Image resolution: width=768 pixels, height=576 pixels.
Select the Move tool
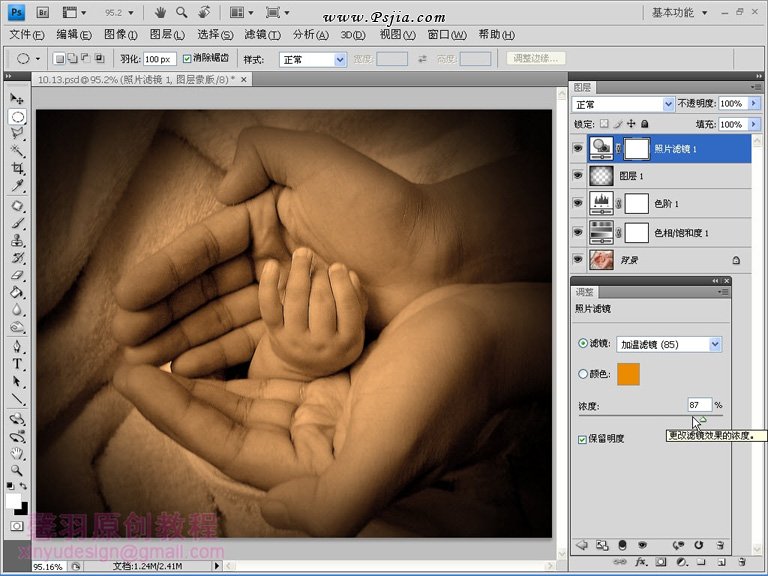17,98
